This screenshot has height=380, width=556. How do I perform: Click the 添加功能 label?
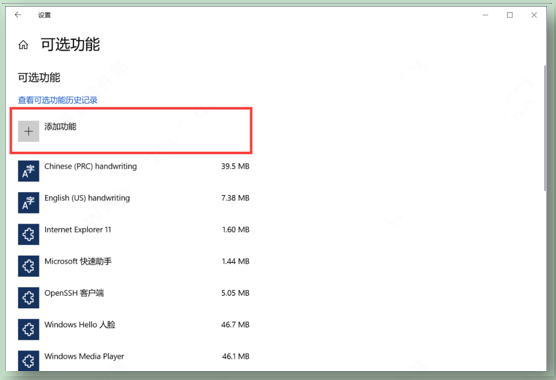coord(60,127)
